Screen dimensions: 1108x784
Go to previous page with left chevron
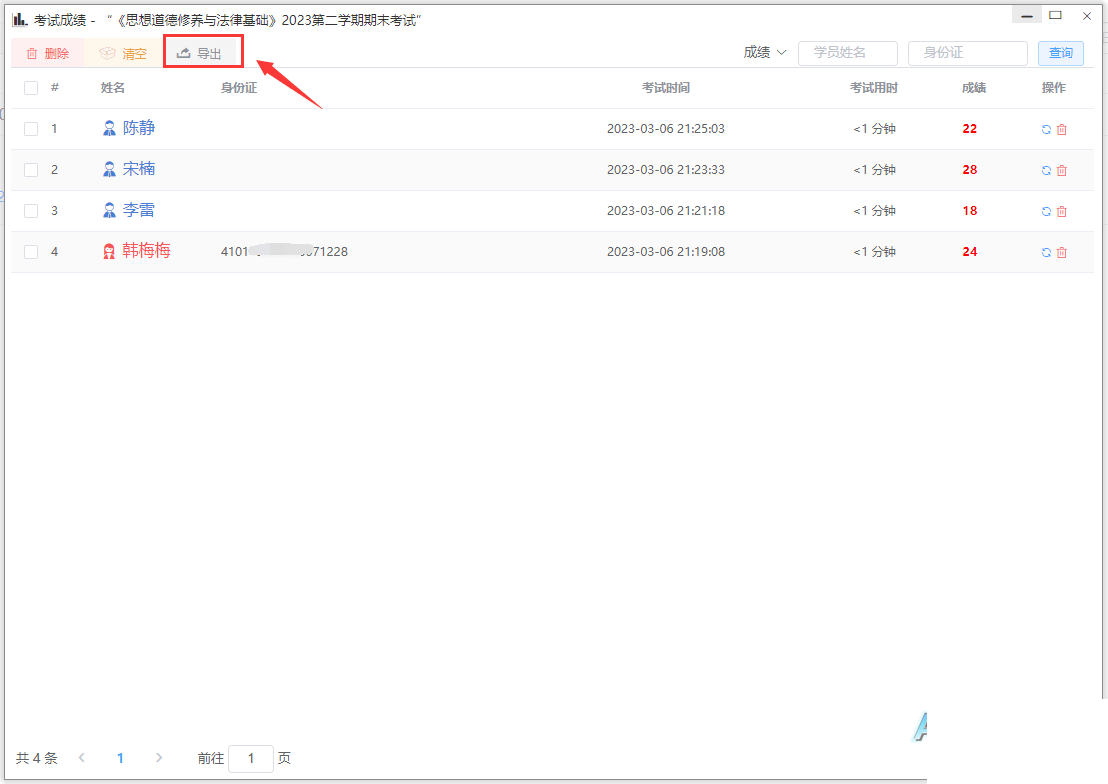[x=82, y=758]
